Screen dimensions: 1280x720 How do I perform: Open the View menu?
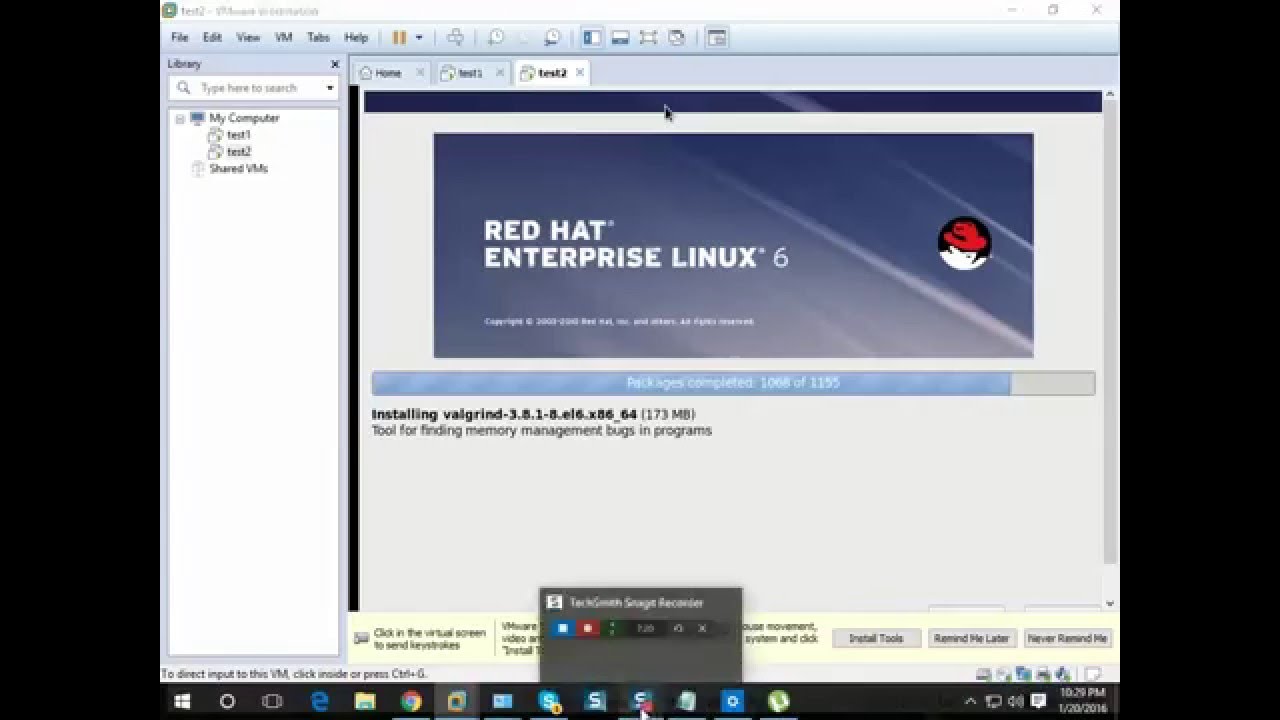(x=248, y=38)
